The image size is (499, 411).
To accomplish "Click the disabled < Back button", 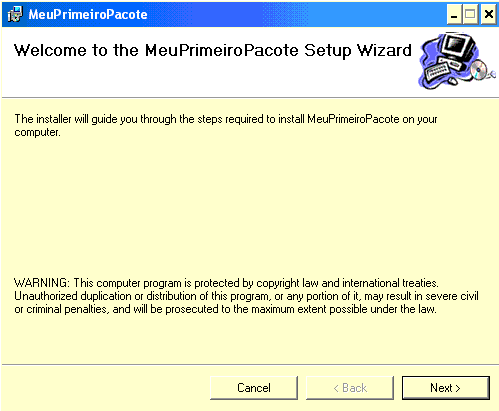I will (350, 388).
